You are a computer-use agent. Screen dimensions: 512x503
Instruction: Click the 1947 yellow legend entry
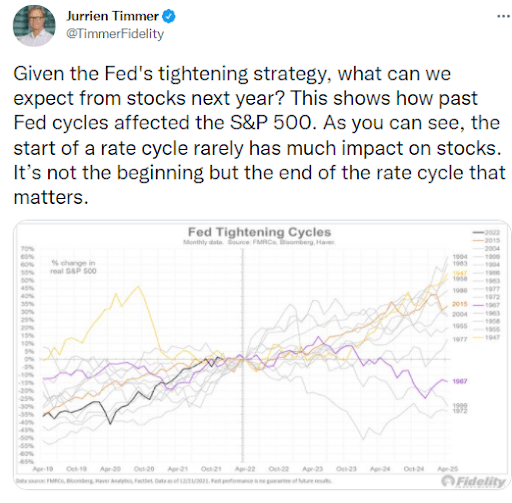coord(486,338)
